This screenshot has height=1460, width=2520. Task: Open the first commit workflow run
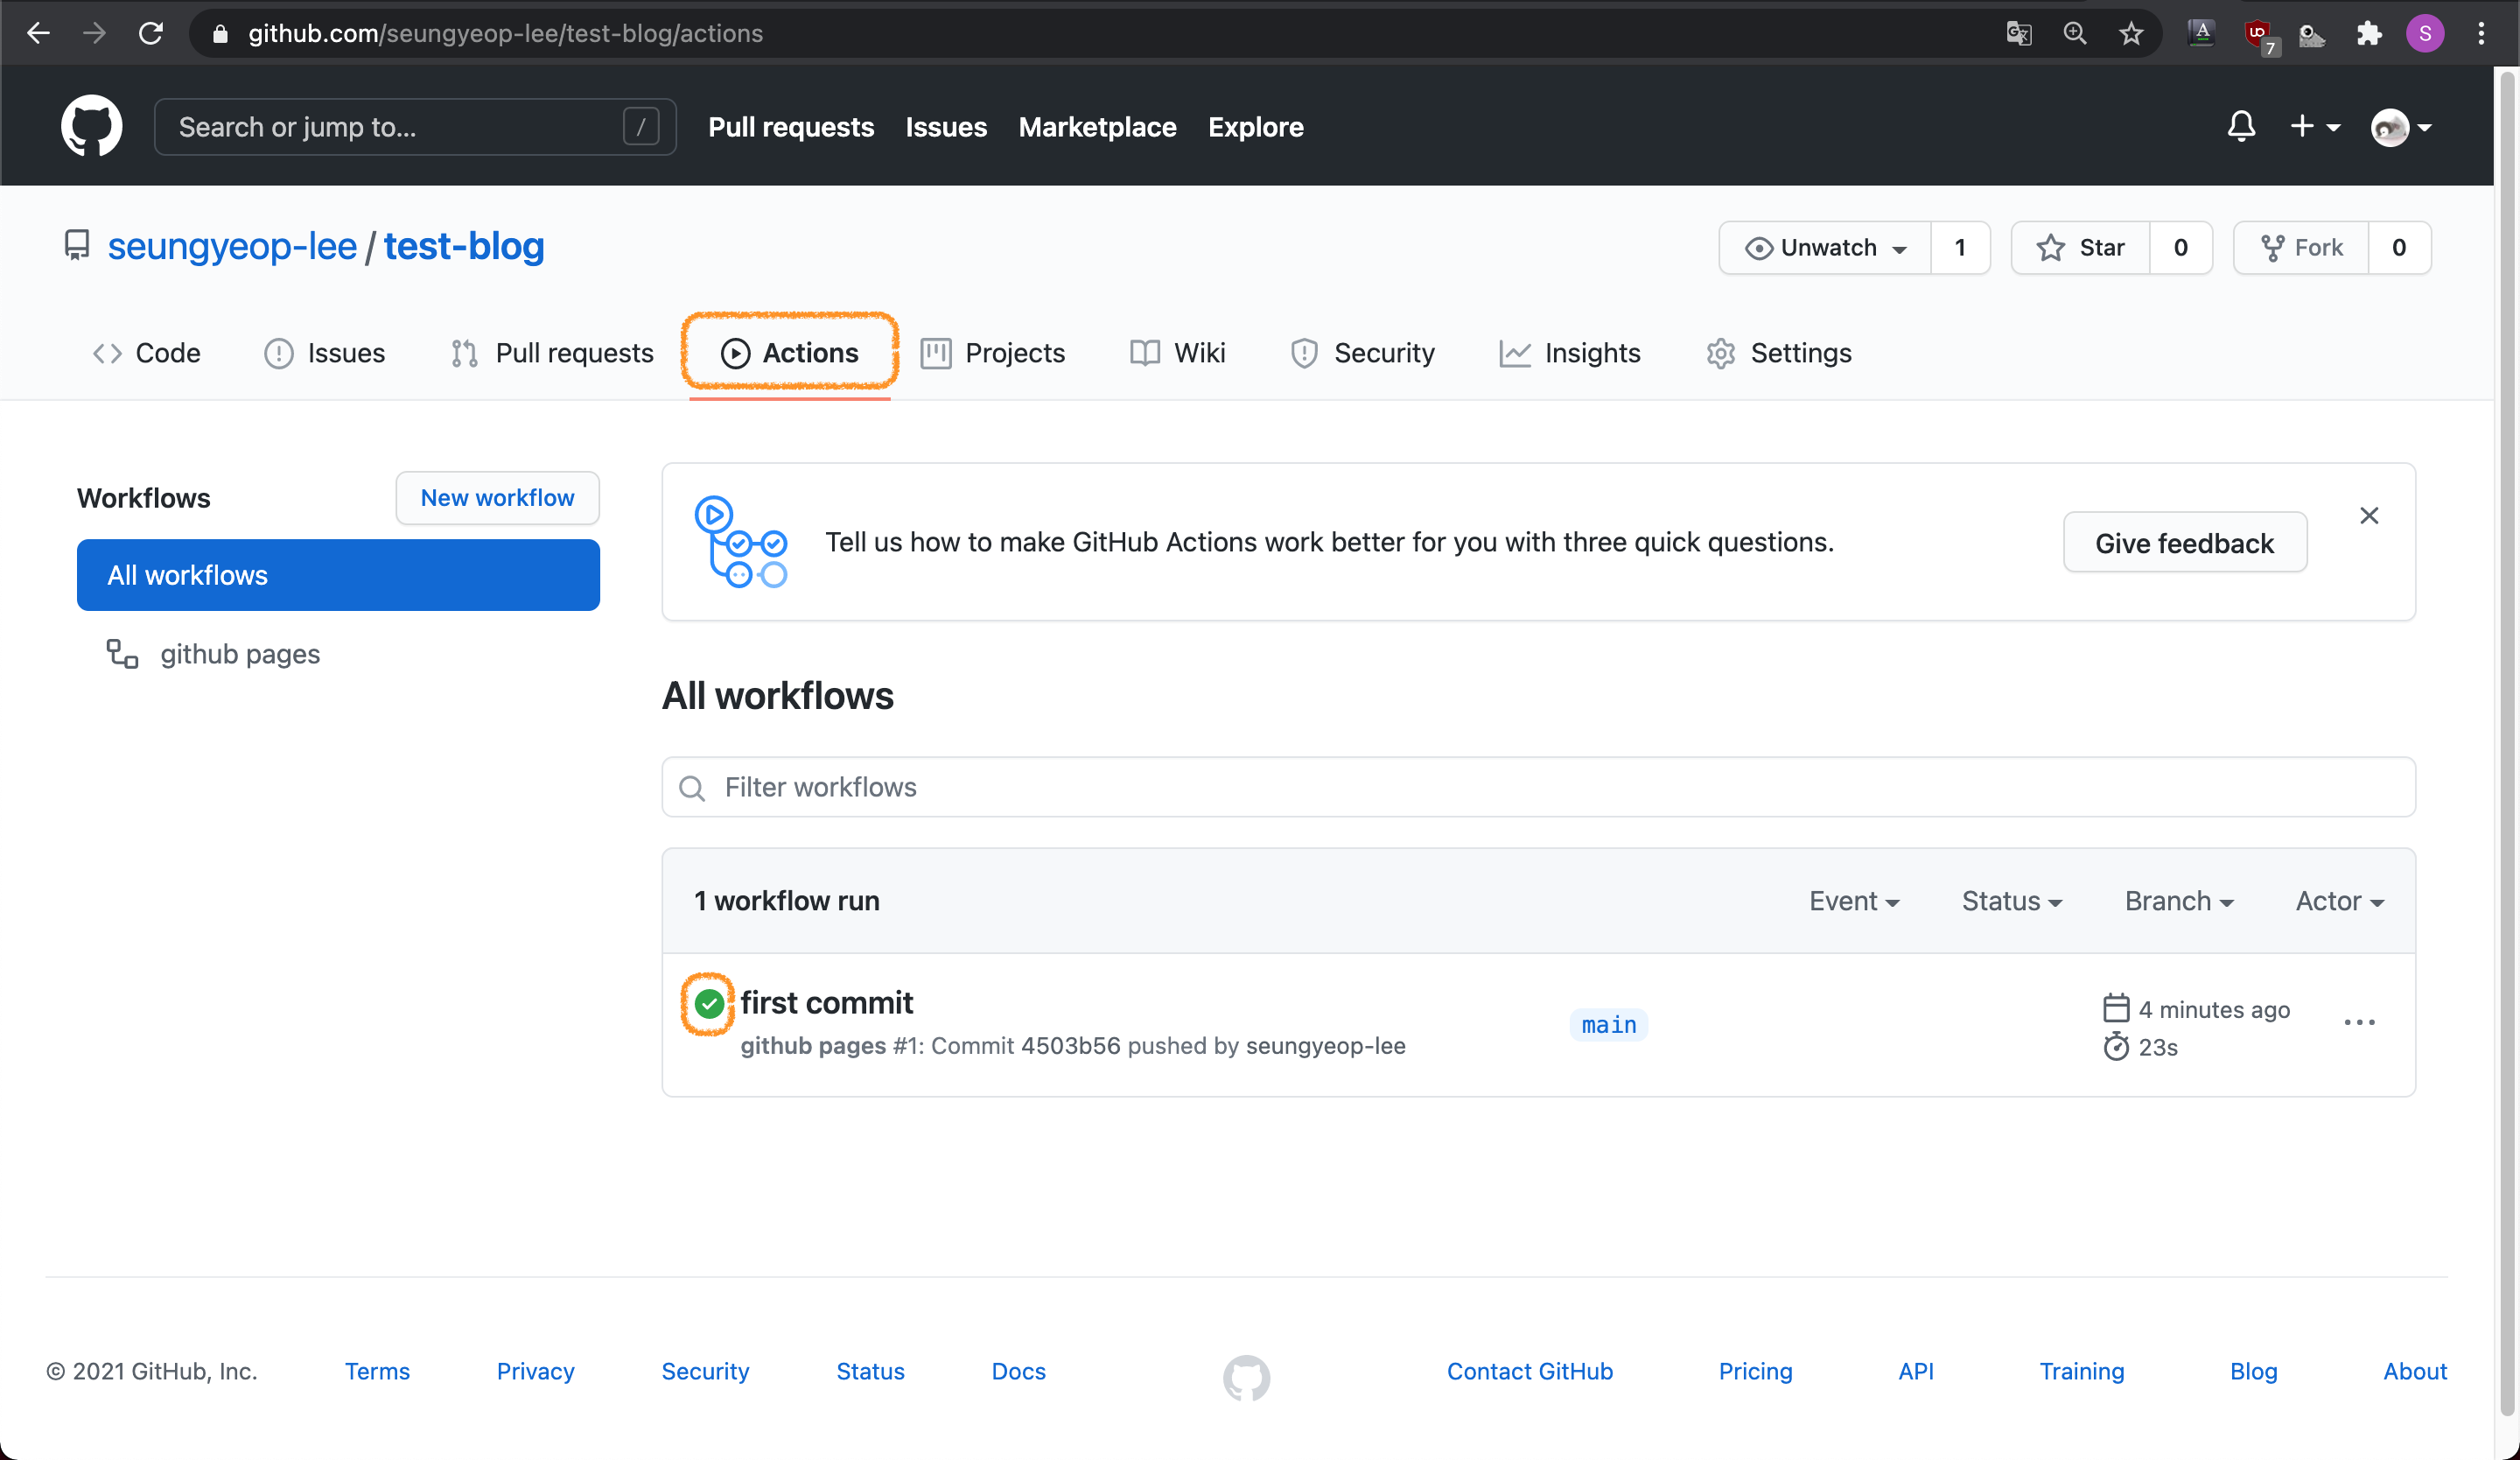pyautogui.click(x=826, y=1003)
